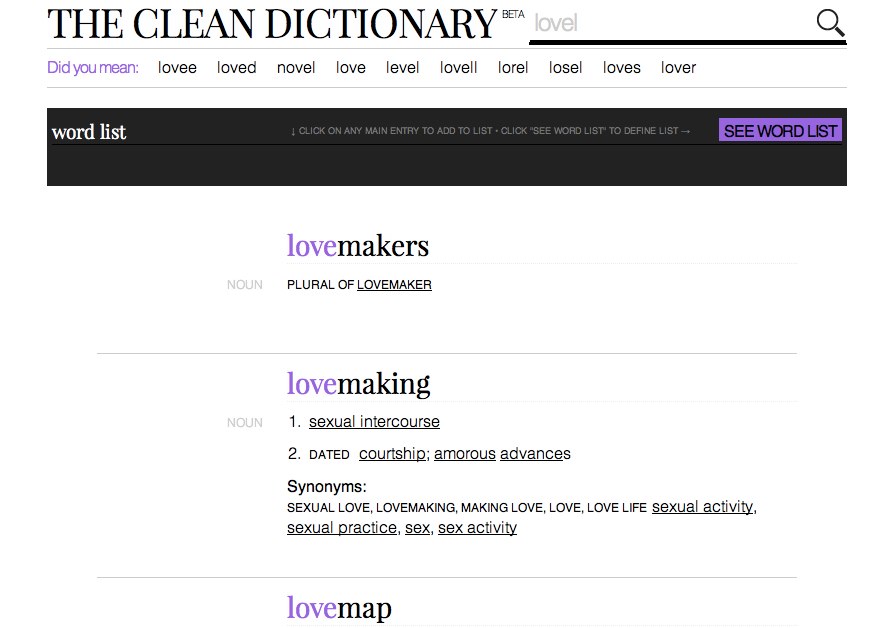This screenshot has height=628, width=872.
Task: Click the 'sex' synonym link
Action: 417,527
